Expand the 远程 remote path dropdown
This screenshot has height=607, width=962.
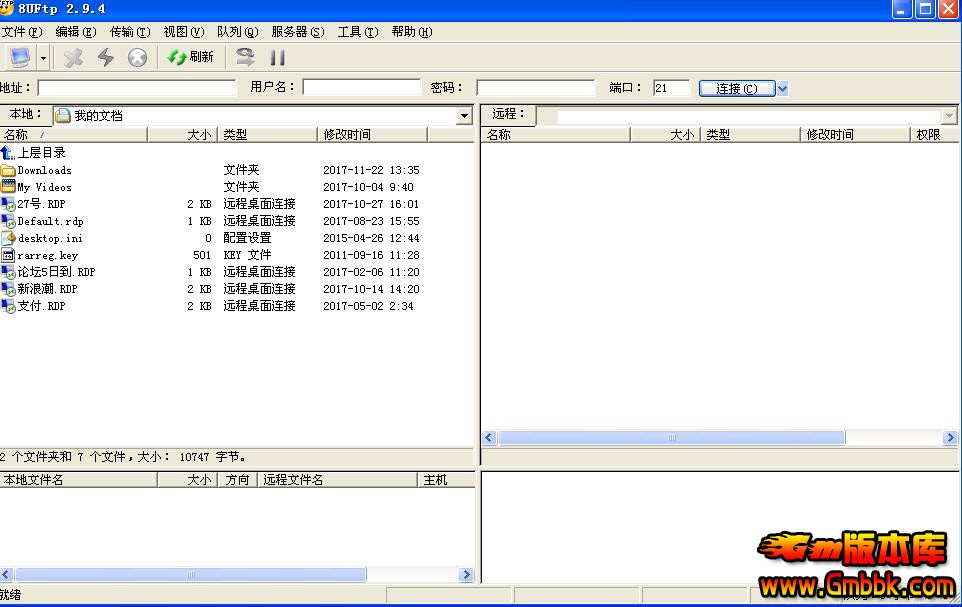(x=949, y=115)
